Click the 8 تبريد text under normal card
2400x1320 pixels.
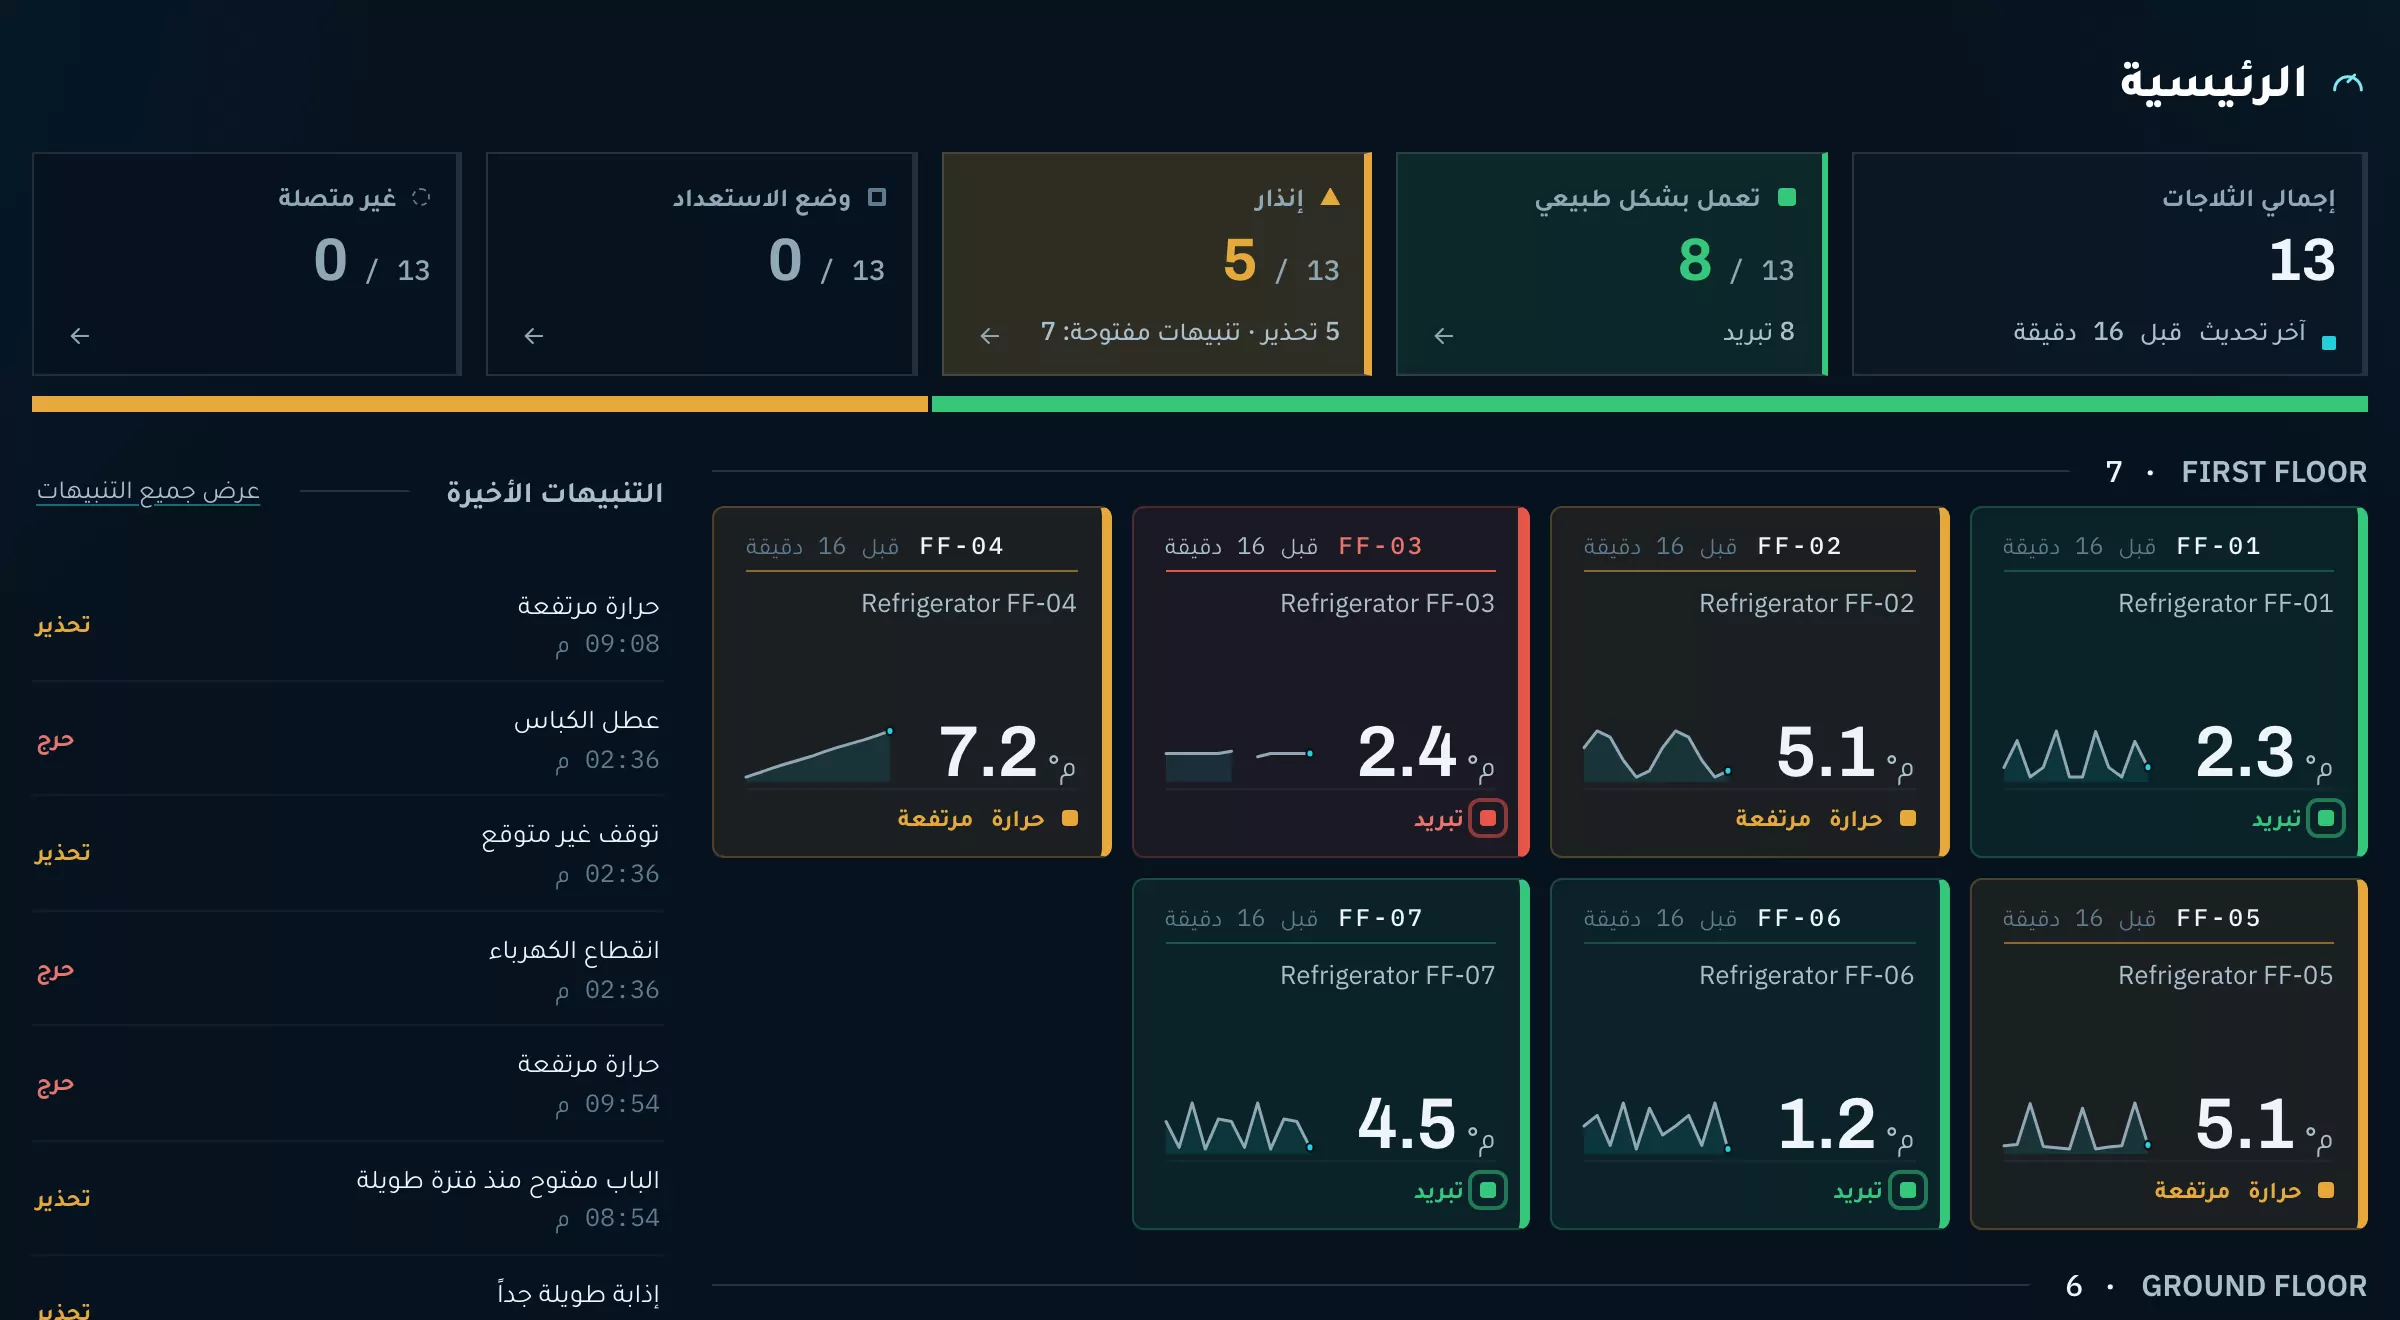(x=1758, y=331)
